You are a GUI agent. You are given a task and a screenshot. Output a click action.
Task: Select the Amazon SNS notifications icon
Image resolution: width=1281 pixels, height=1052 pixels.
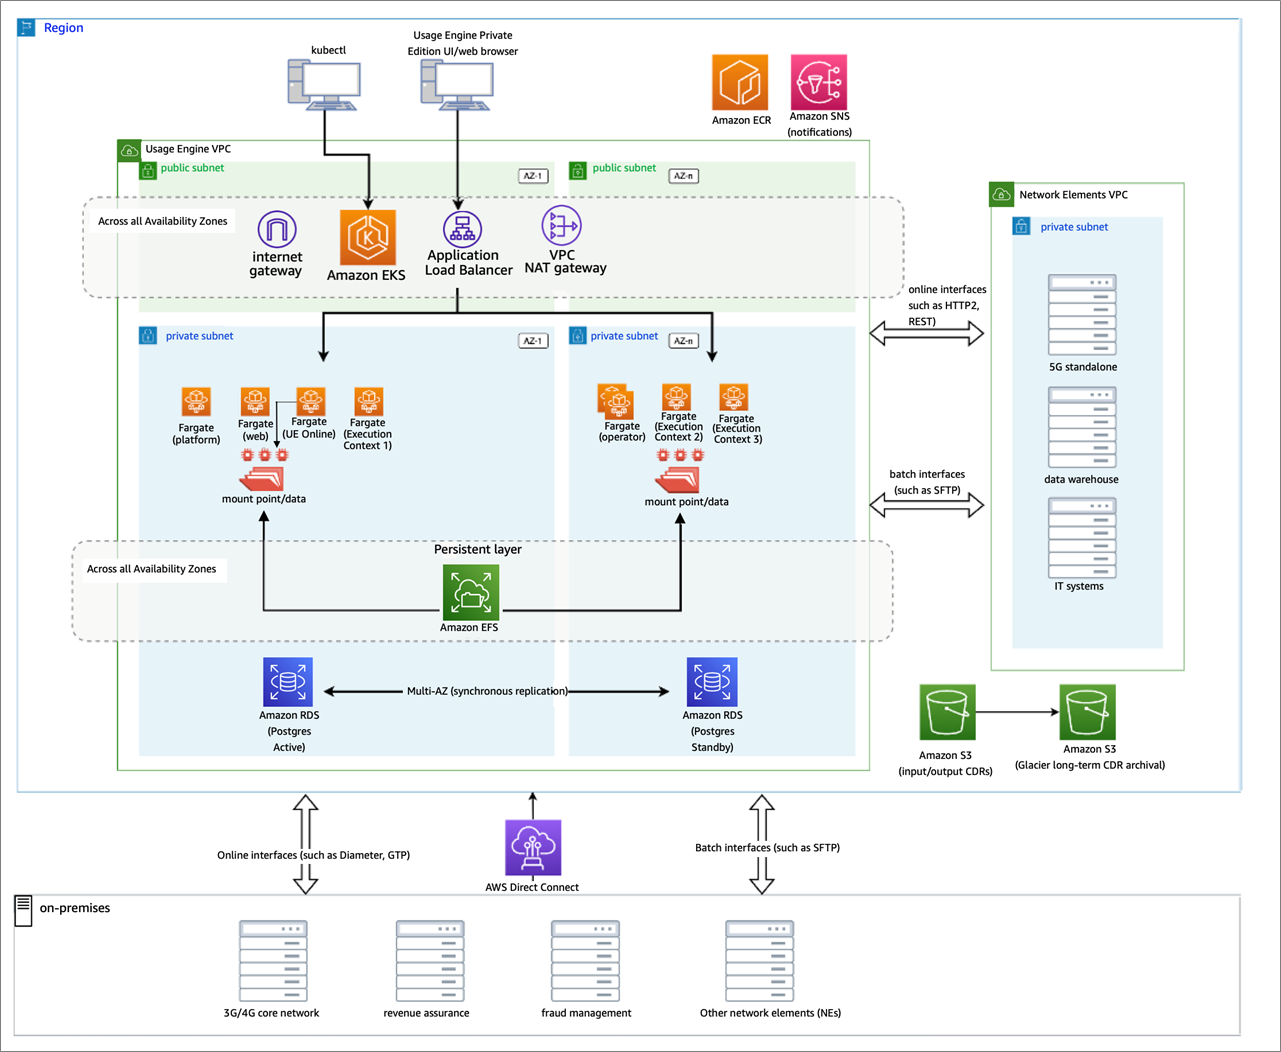click(x=819, y=82)
